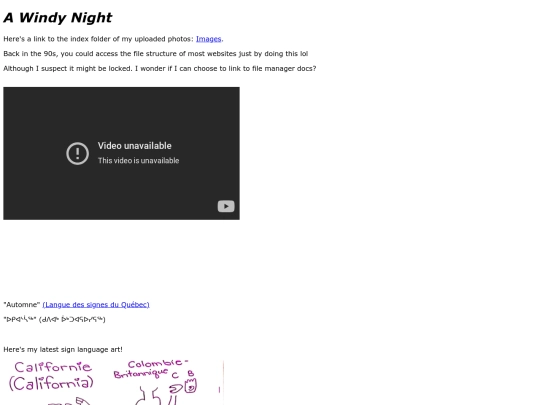Click the exclamation error icon in video
540x405 pixels.
[77, 153]
